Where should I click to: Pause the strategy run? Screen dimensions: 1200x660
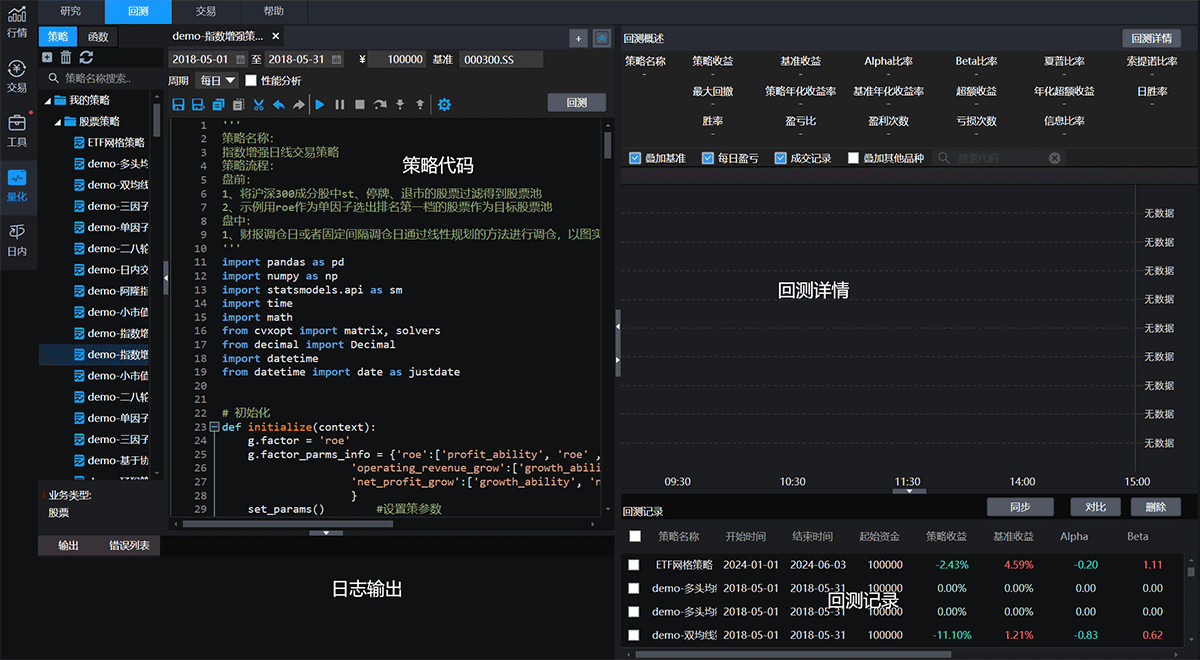click(x=340, y=104)
